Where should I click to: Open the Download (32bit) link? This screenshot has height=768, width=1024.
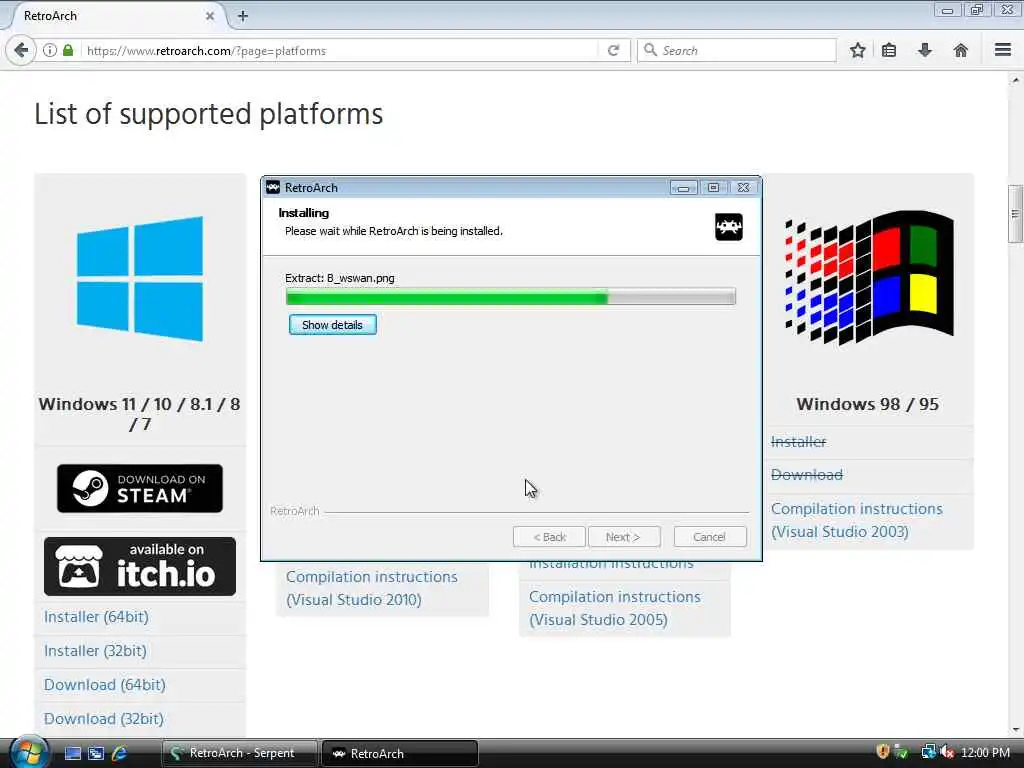point(104,718)
